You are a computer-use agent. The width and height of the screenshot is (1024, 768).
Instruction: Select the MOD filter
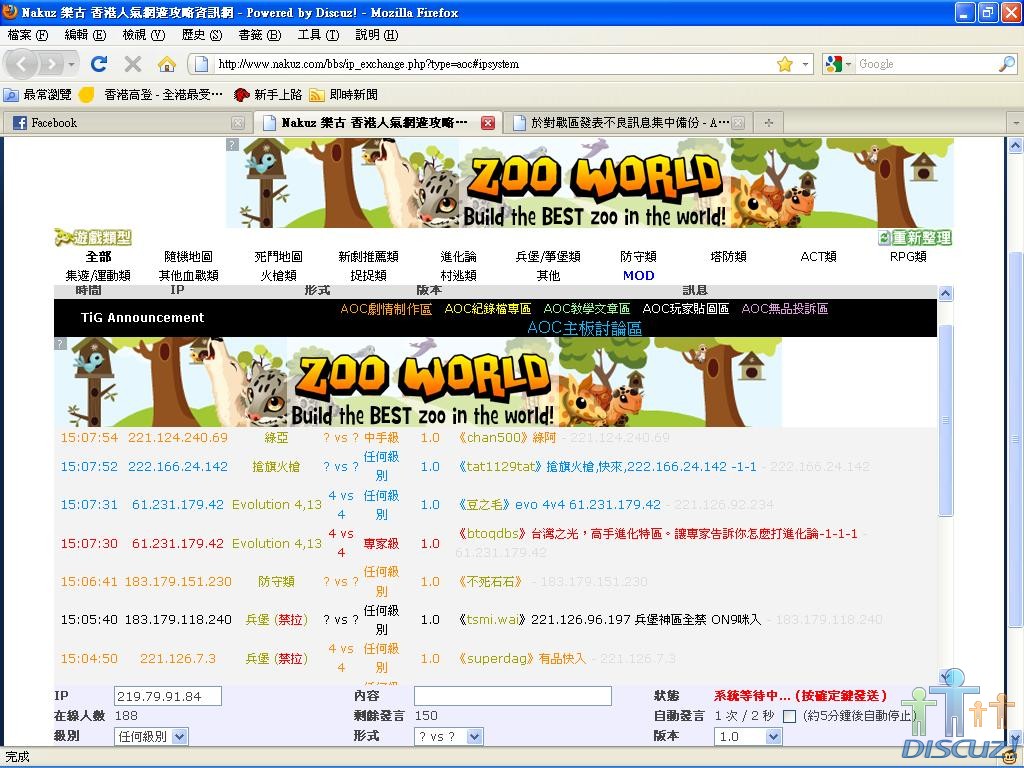639,276
